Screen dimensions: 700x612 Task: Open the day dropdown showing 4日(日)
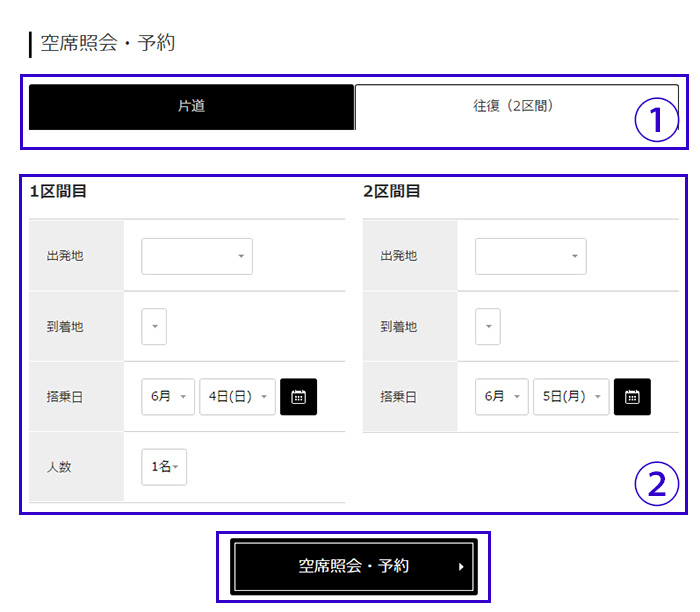237,397
